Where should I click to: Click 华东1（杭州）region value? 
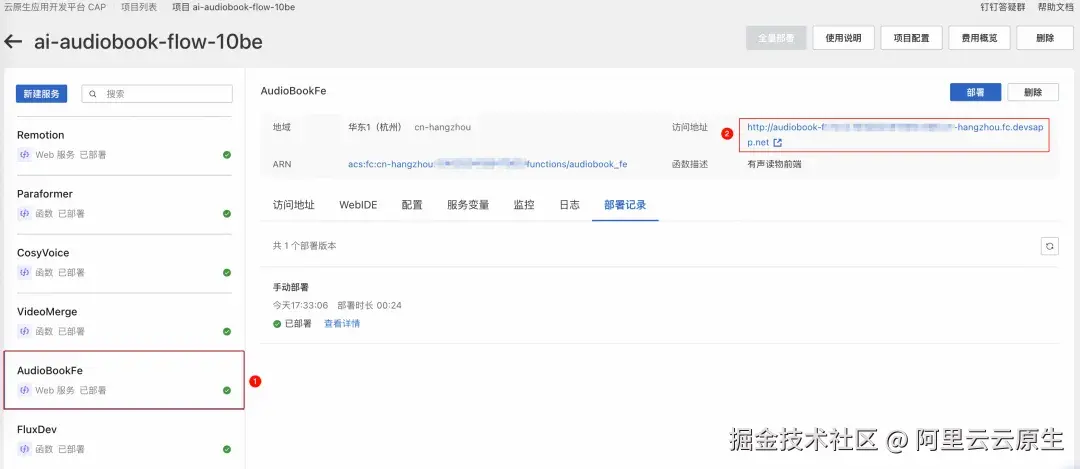coord(375,127)
